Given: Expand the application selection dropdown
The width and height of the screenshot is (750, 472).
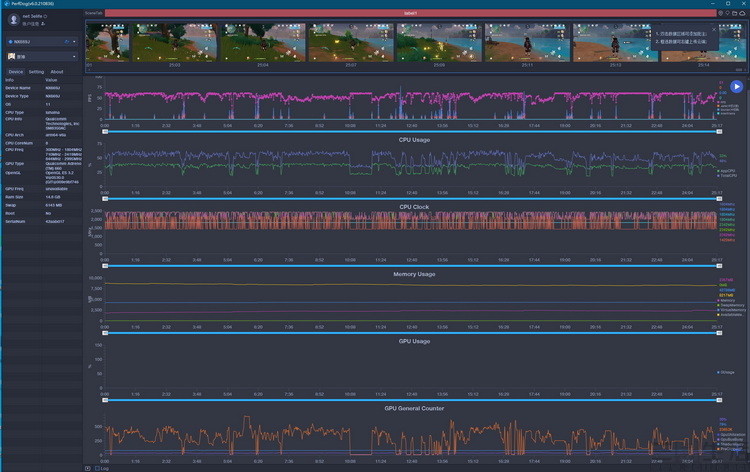Looking at the screenshot, I should [x=74, y=57].
